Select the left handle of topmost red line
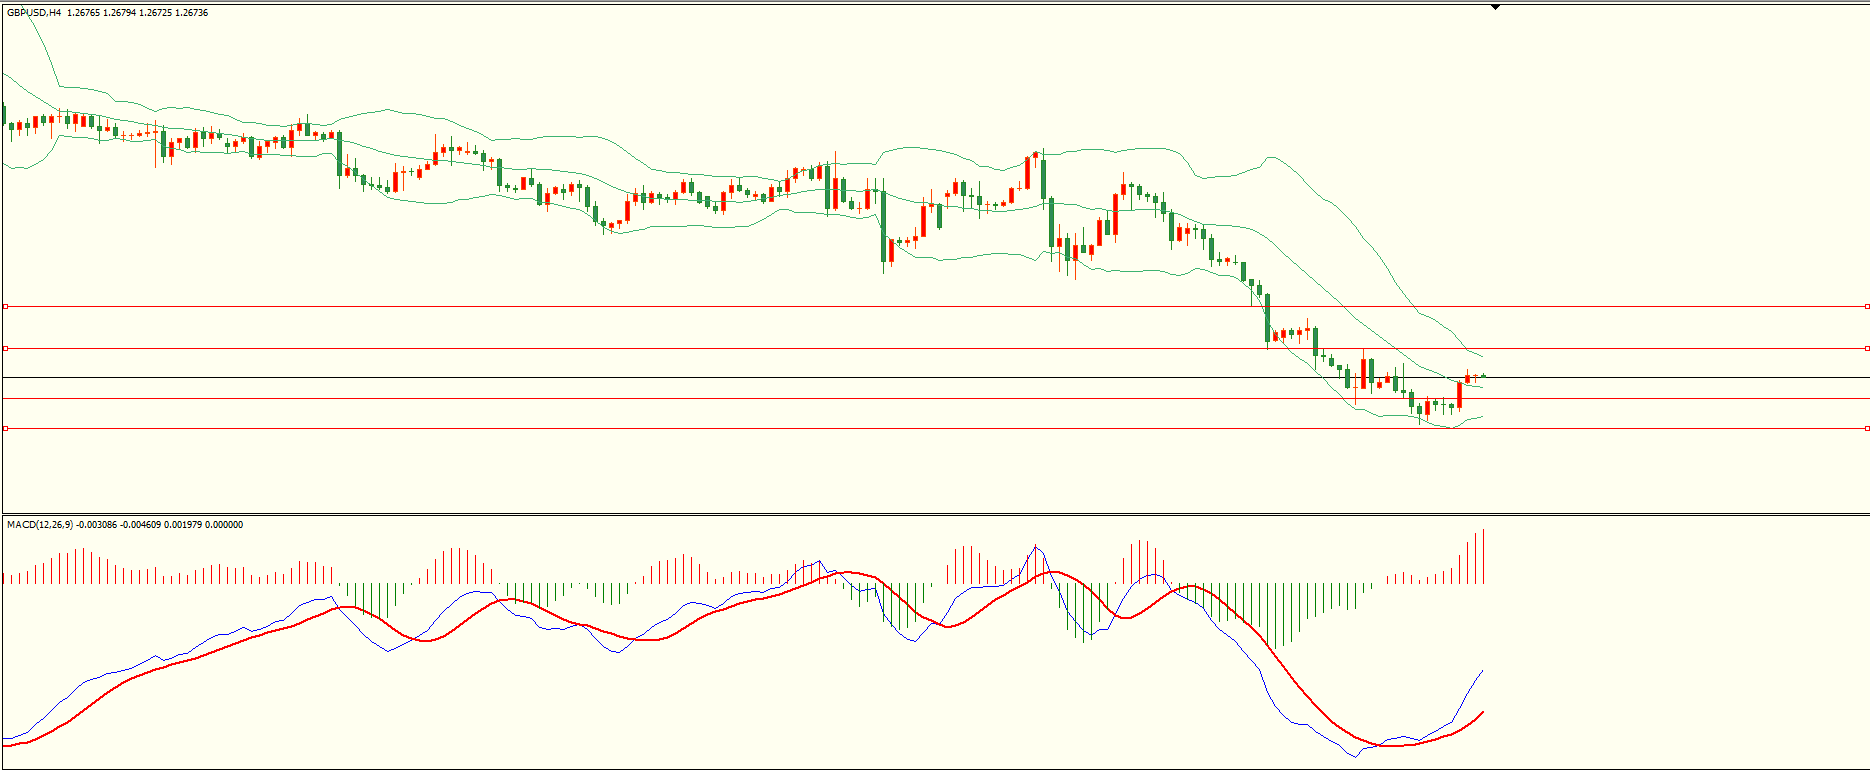1870x770 pixels. coord(6,307)
